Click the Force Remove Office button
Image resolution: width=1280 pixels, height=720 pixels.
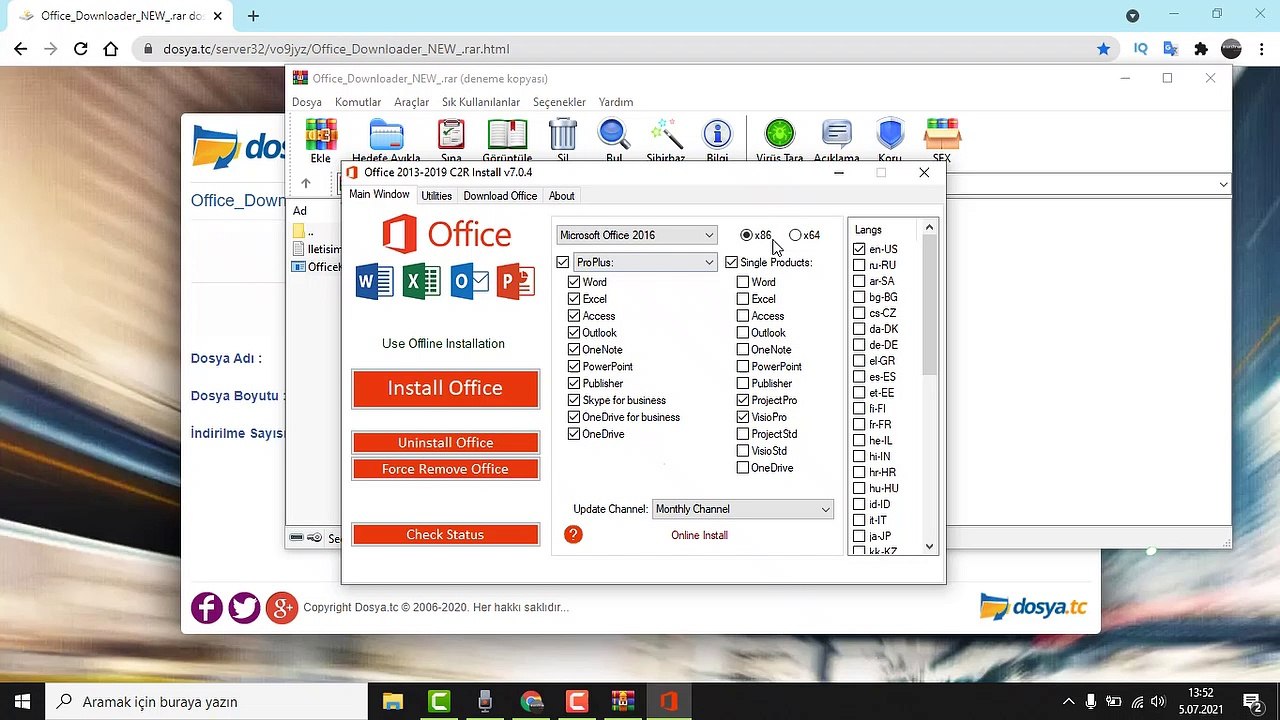click(x=445, y=469)
